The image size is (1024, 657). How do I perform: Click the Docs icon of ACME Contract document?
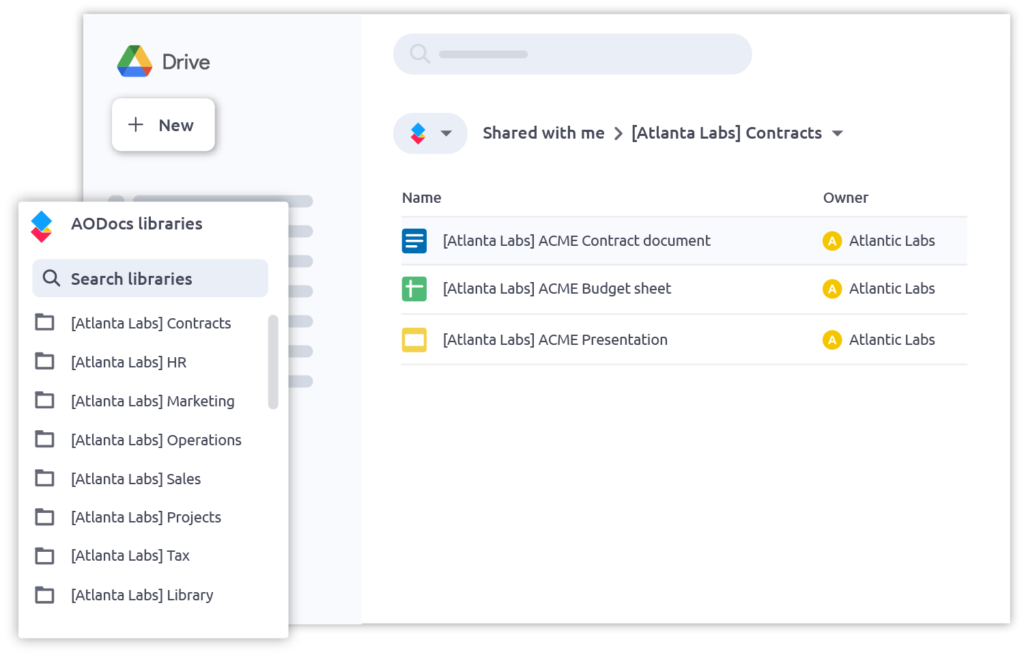(x=414, y=241)
